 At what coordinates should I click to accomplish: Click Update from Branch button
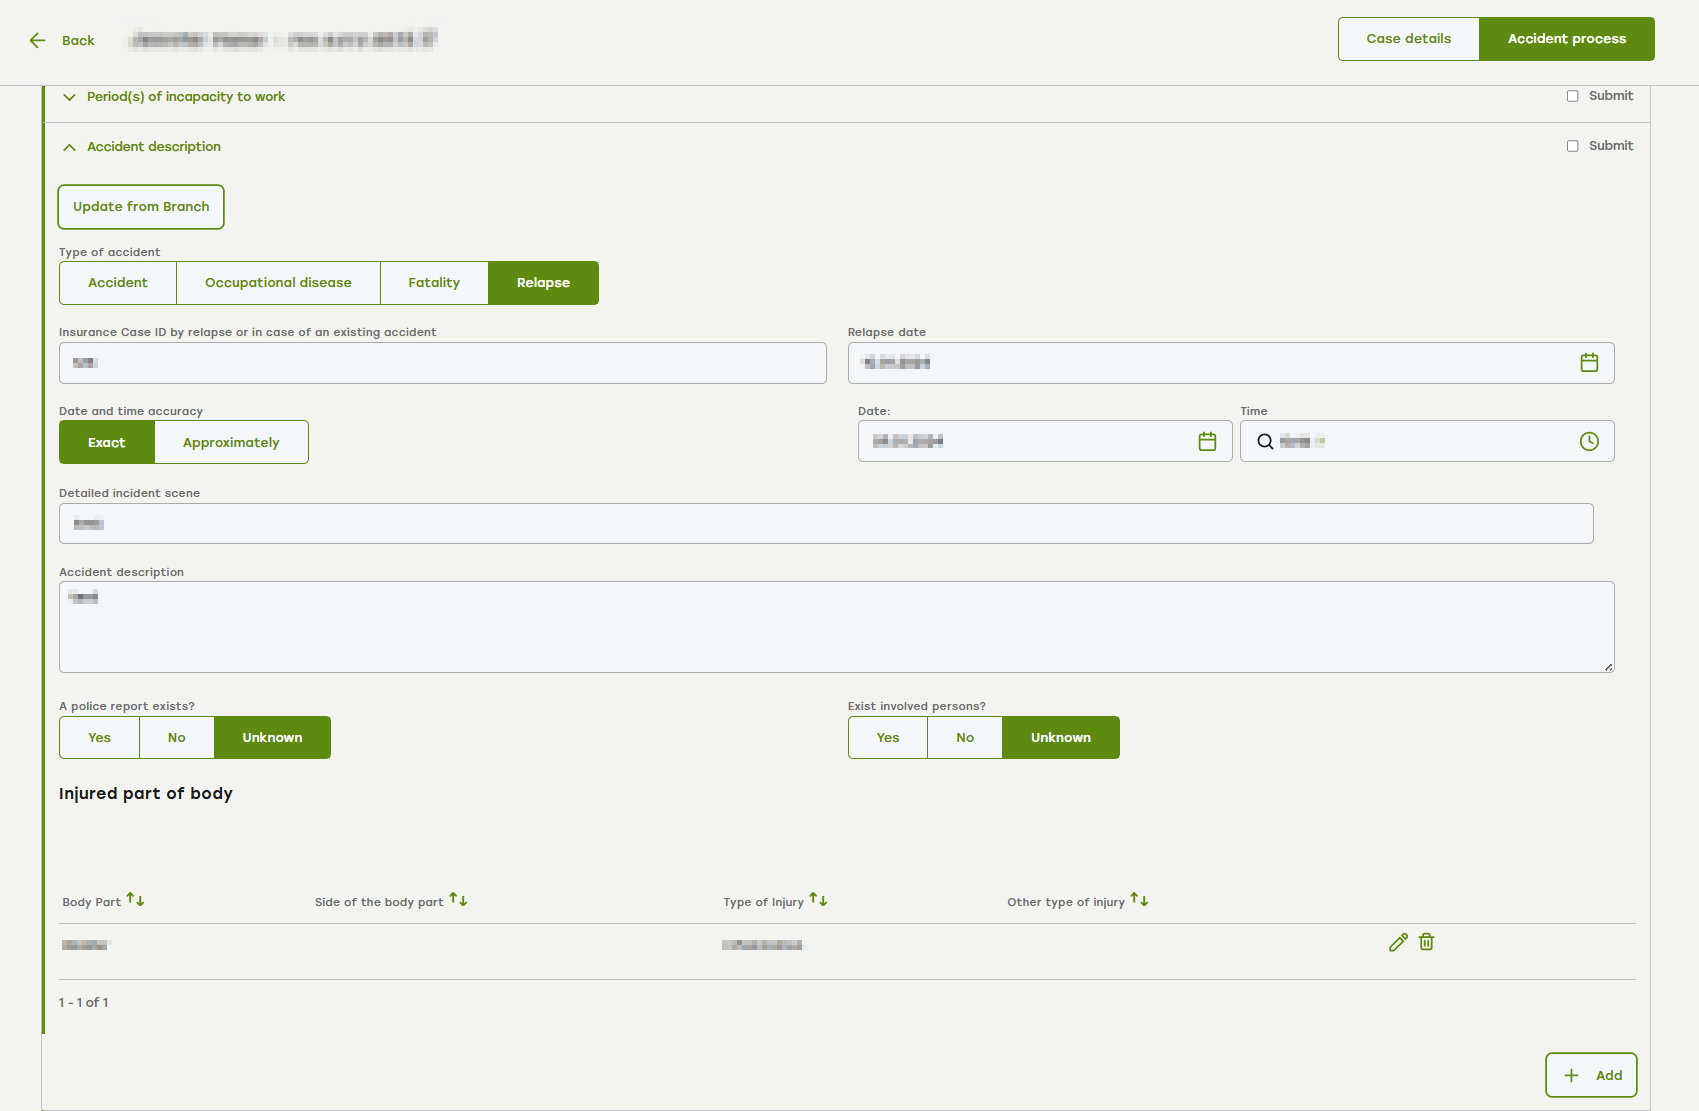[141, 207]
